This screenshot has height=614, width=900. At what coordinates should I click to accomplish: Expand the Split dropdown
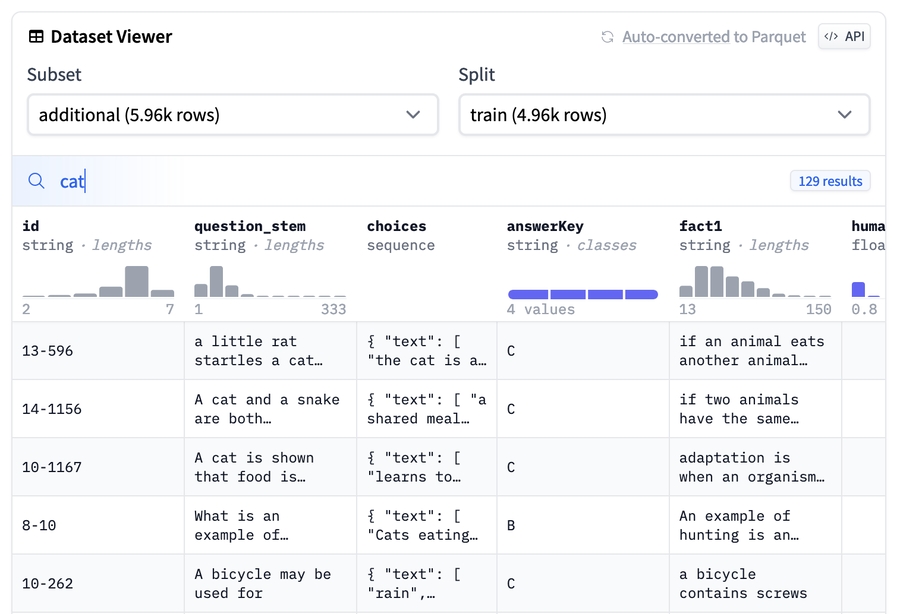tap(663, 115)
